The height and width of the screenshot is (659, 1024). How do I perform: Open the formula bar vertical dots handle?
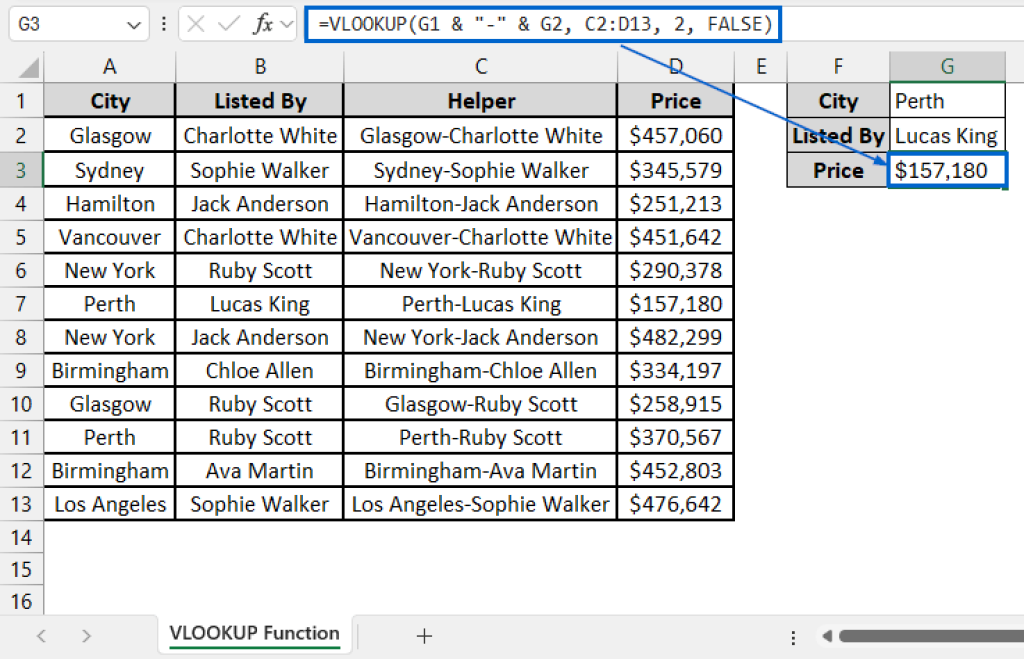tap(163, 25)
